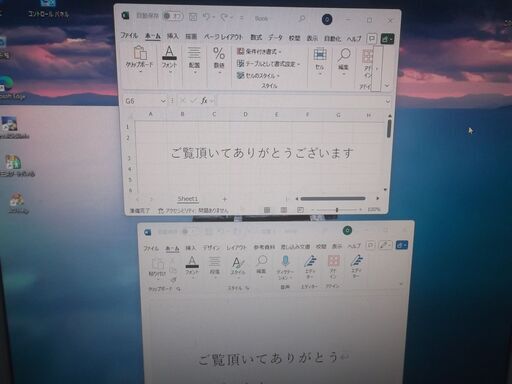The width and height of the screenshot is (512, 384).
Task: Click inside the Excel formula bar
Action: click(301, 101)
